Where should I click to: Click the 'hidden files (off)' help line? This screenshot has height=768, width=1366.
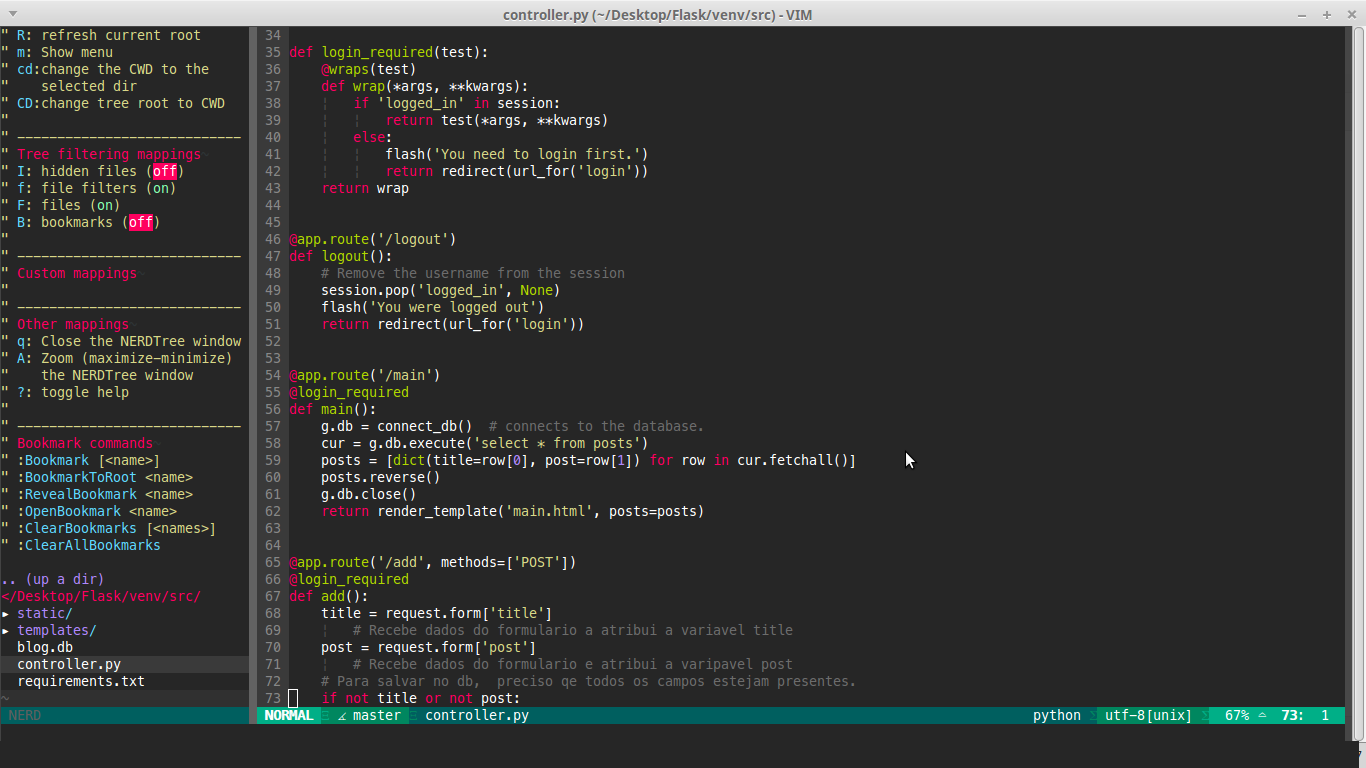(93, 171)
